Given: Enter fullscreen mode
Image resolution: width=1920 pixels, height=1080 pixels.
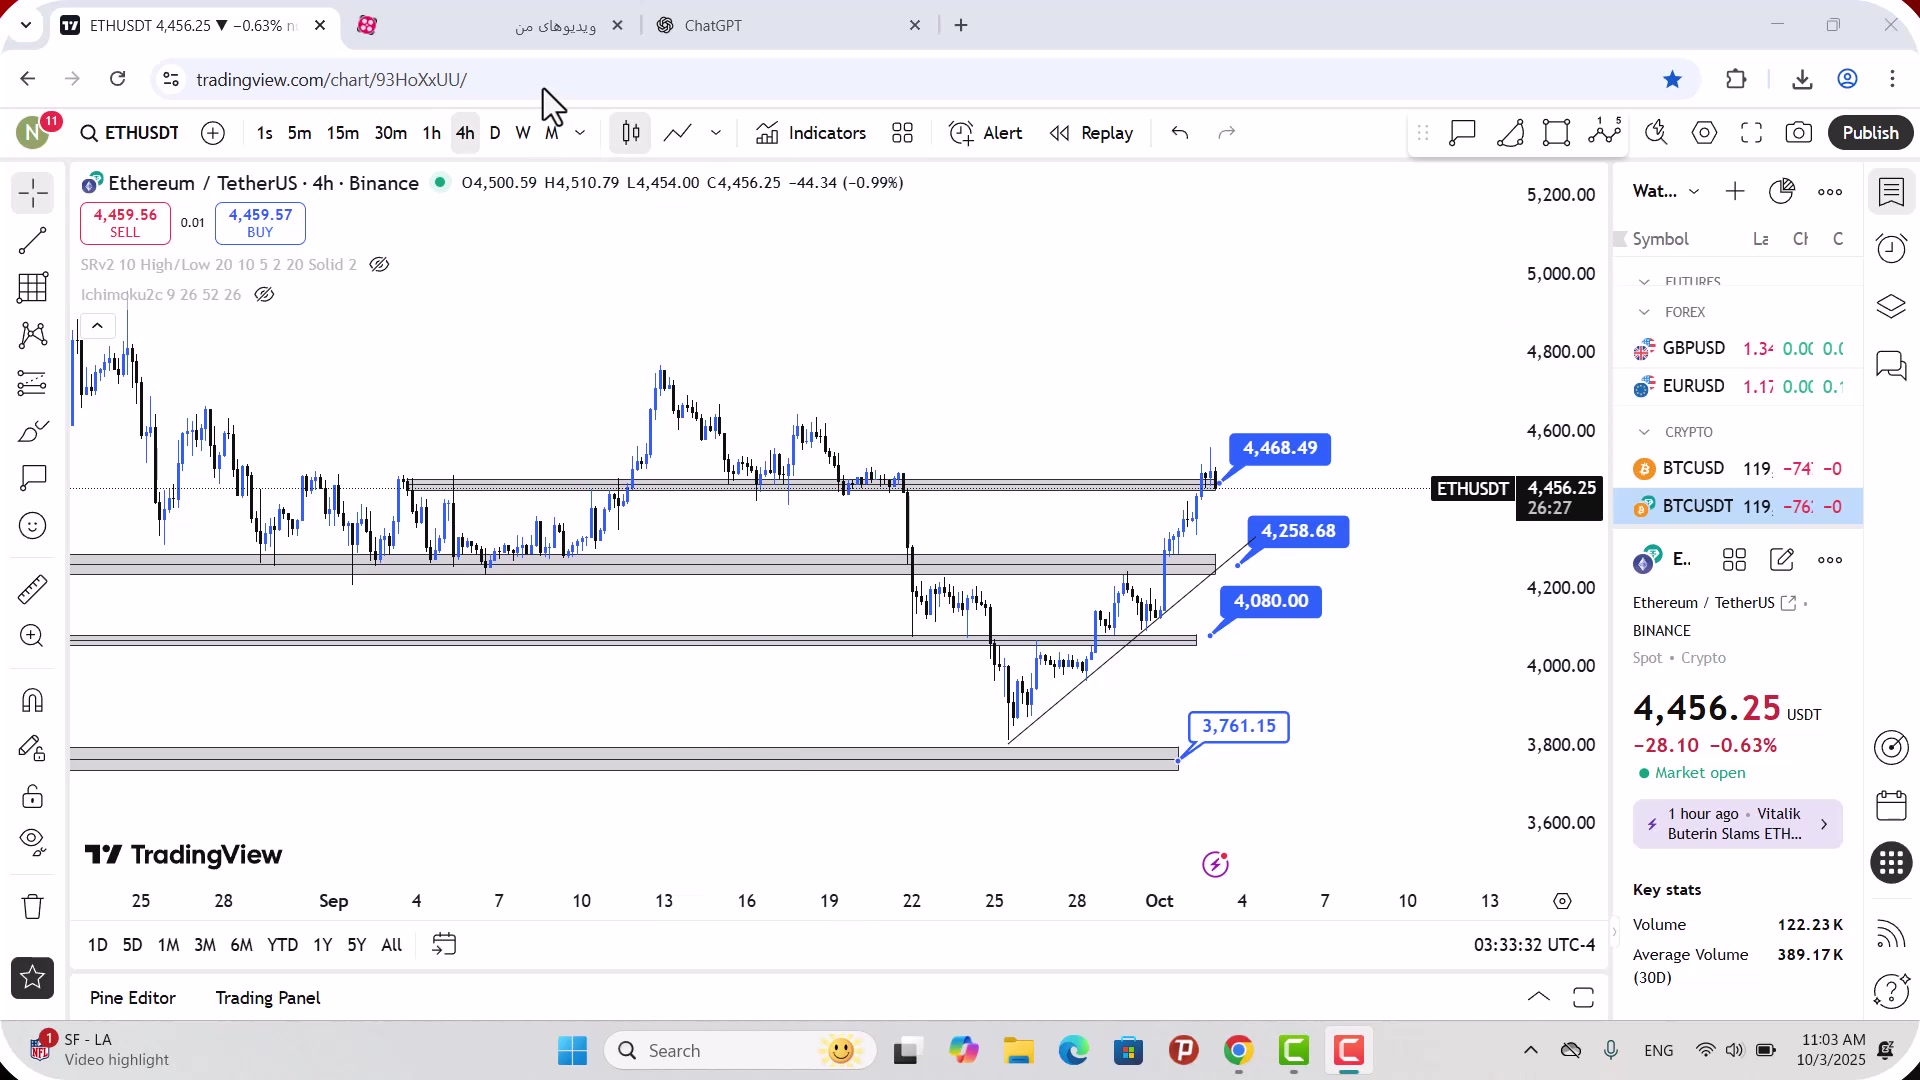Looking at the screenshot, I should coord(1751,133).
